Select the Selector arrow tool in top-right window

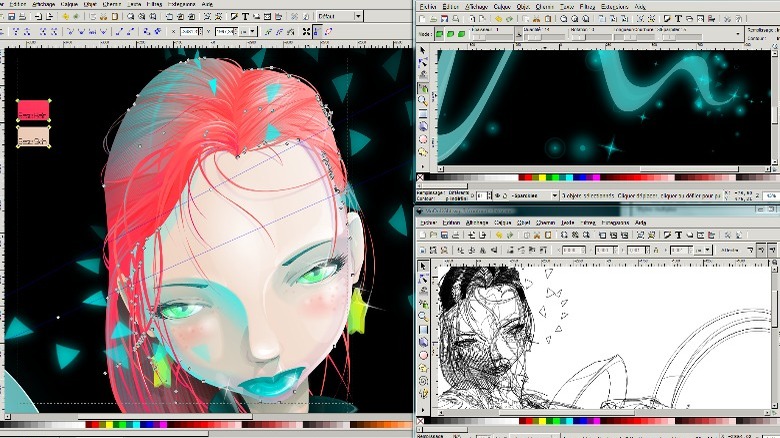click(x=423, y=50)
